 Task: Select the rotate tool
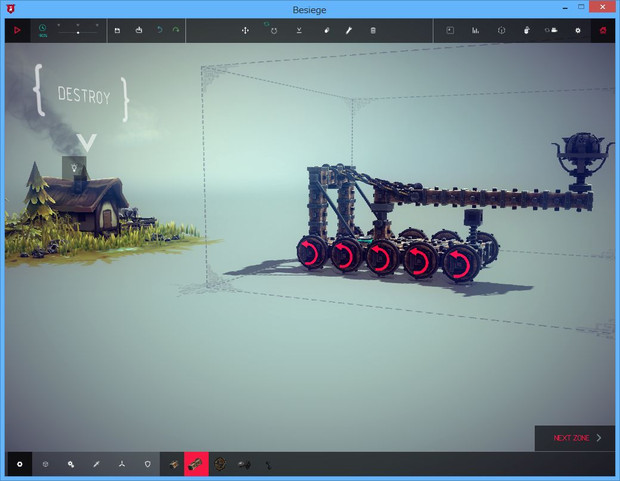click(273, 30)
